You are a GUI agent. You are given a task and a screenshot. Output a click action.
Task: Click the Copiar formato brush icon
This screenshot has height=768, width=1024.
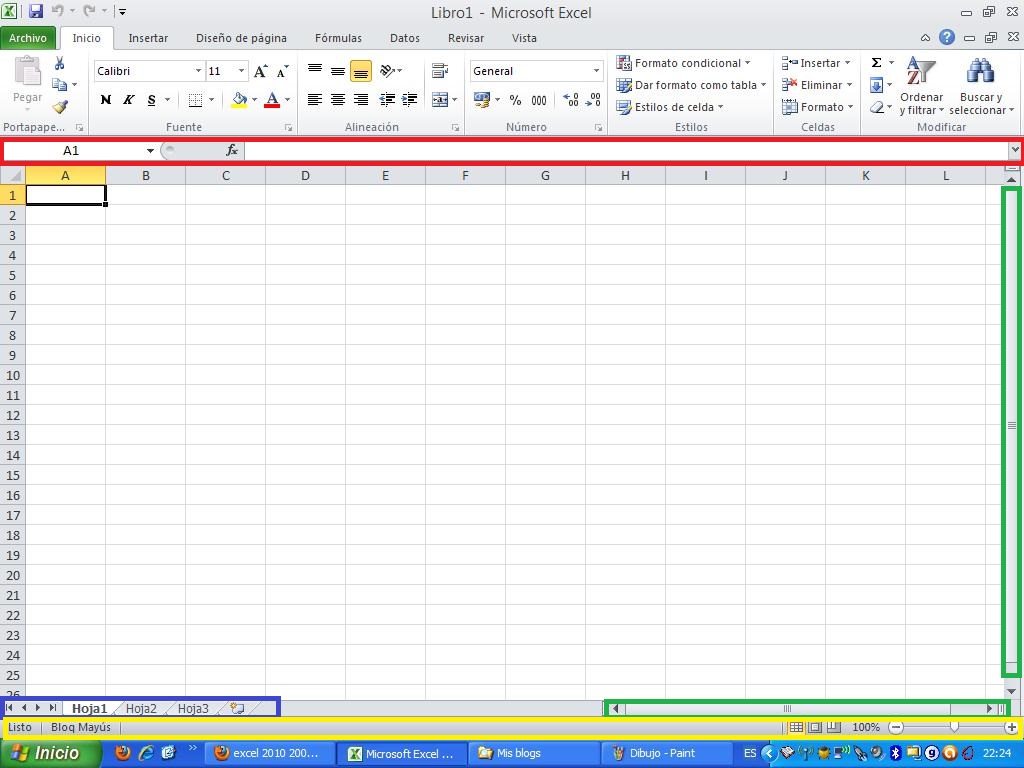(59, 106)
